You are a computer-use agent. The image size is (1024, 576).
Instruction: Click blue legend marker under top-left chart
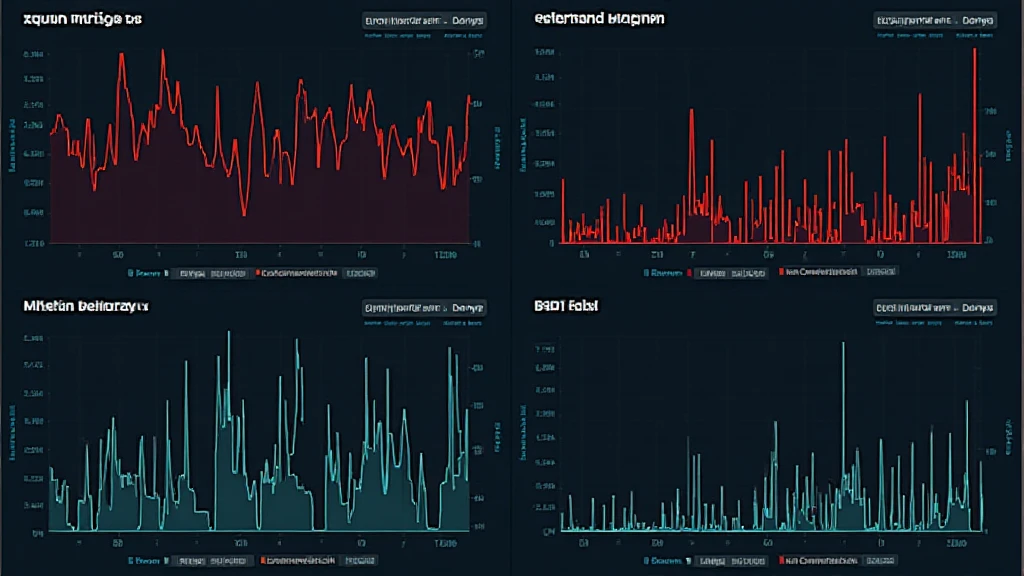[x=130, y=272]
